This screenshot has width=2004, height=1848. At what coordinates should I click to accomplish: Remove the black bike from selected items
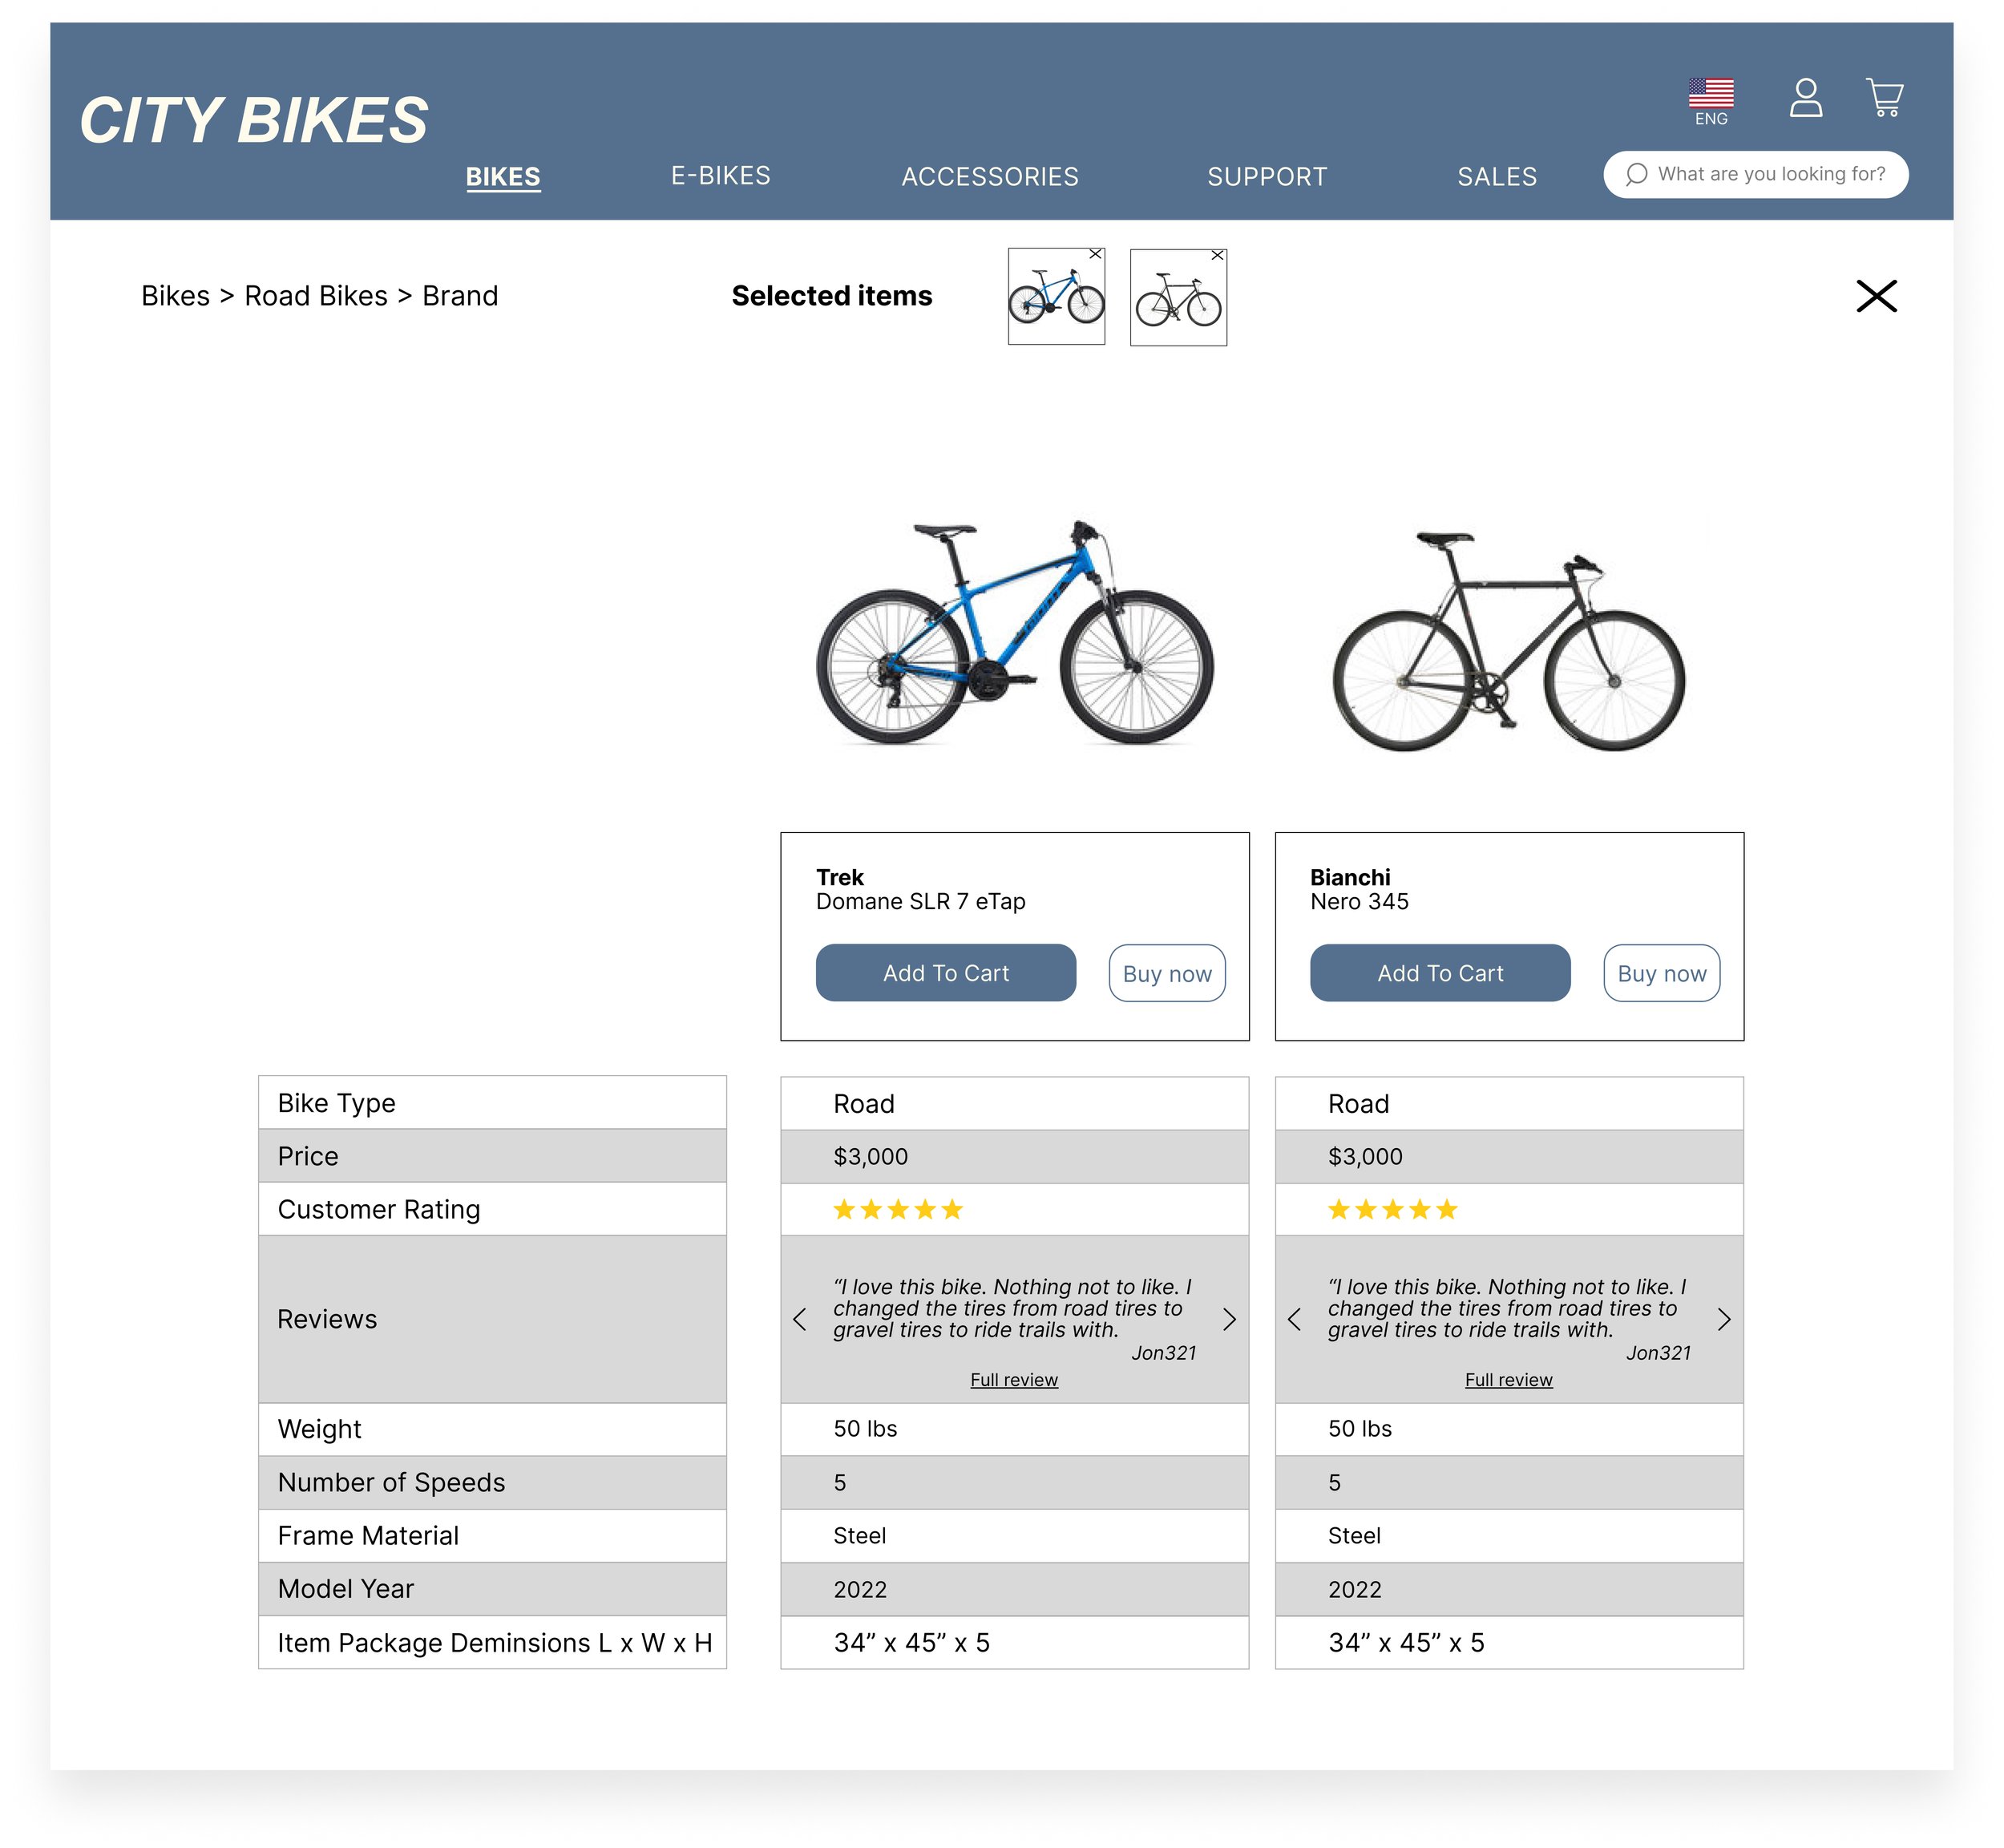pos(1217,256)
